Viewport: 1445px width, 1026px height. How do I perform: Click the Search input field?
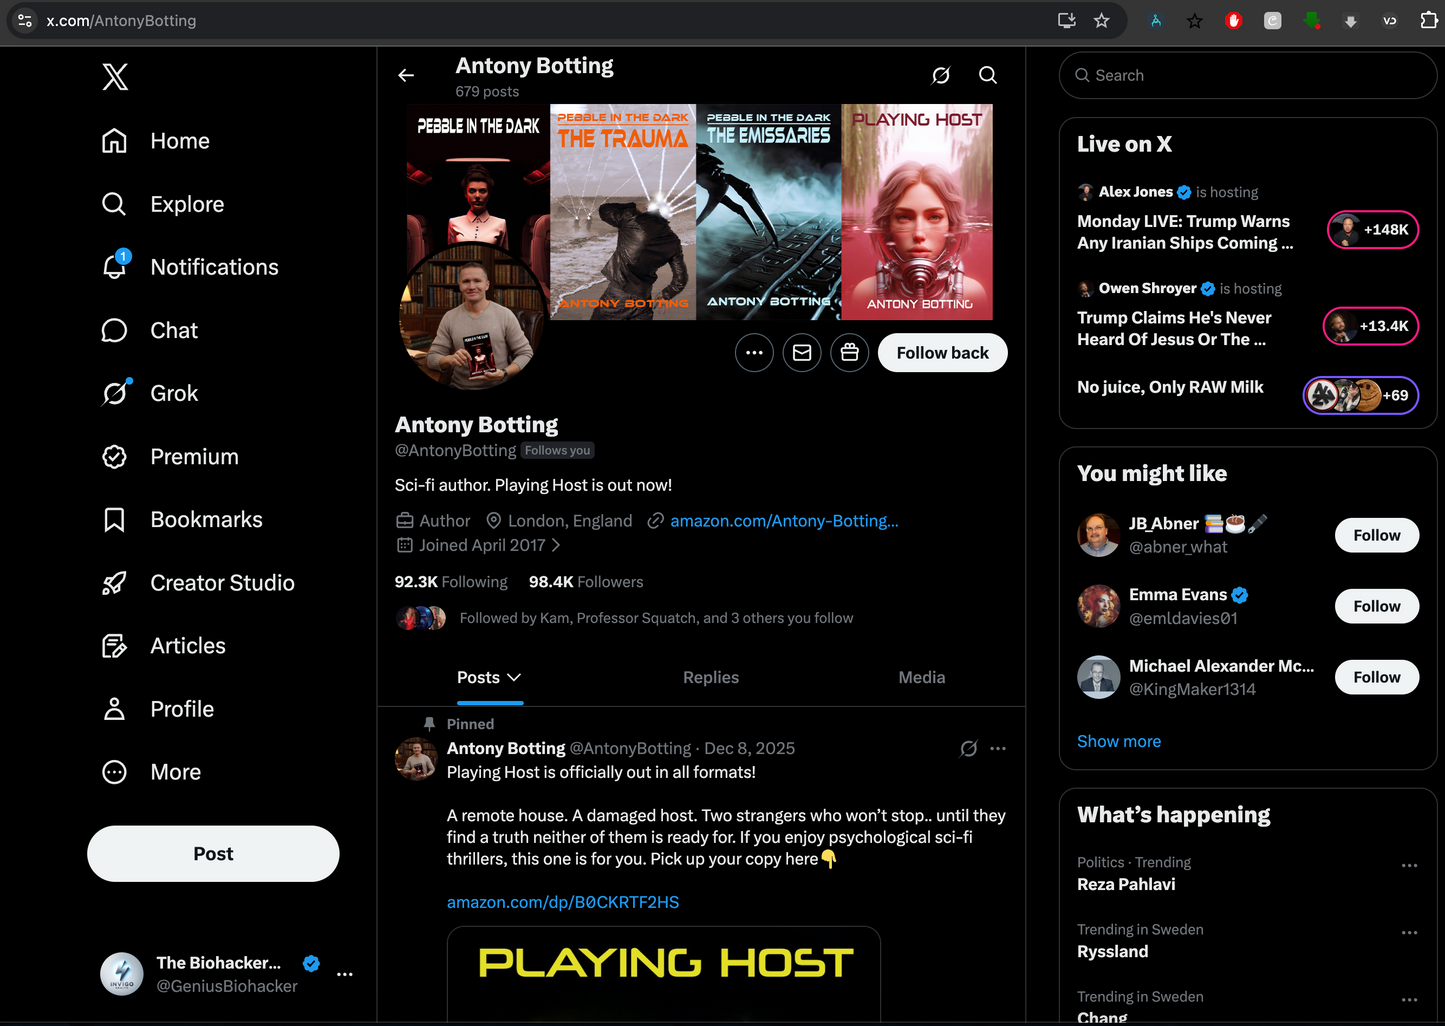coord(1248,75)
